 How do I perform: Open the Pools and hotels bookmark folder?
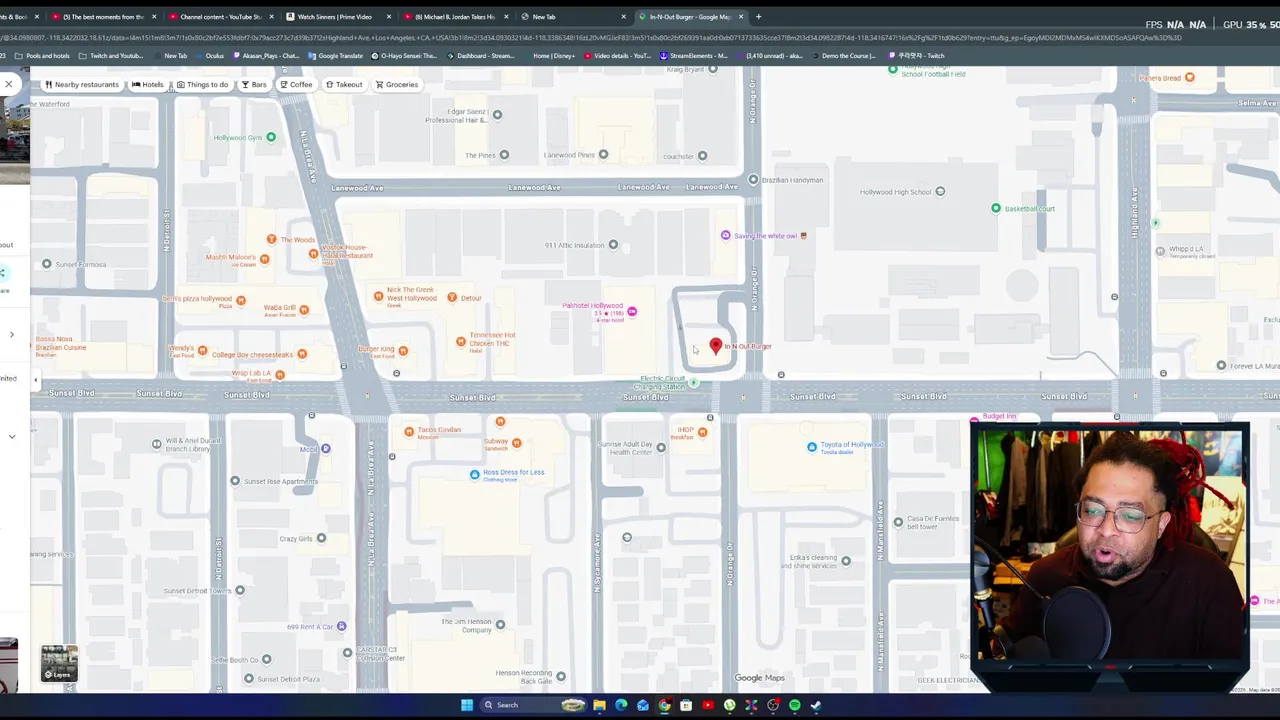(x=42, y=56)
